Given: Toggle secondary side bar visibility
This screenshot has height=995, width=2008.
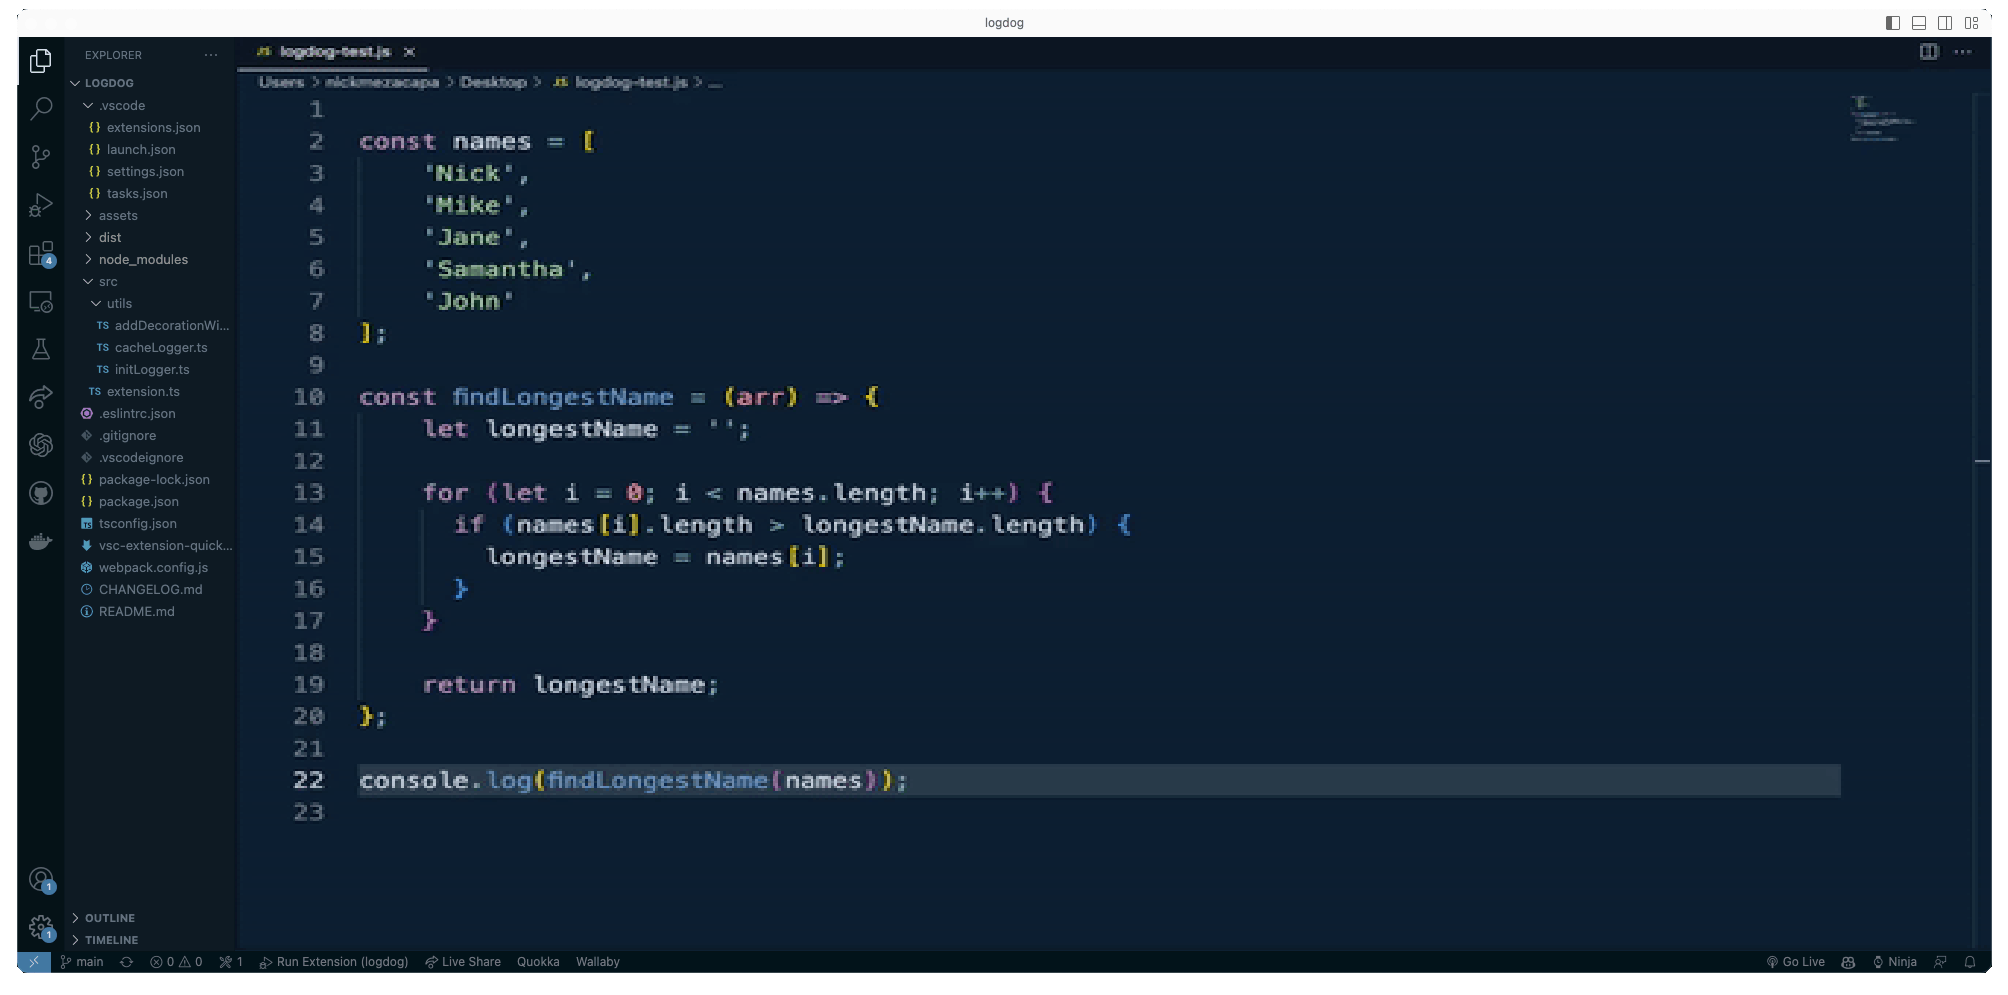Looking at the screenshot, I should click(x=1945, y=23).
